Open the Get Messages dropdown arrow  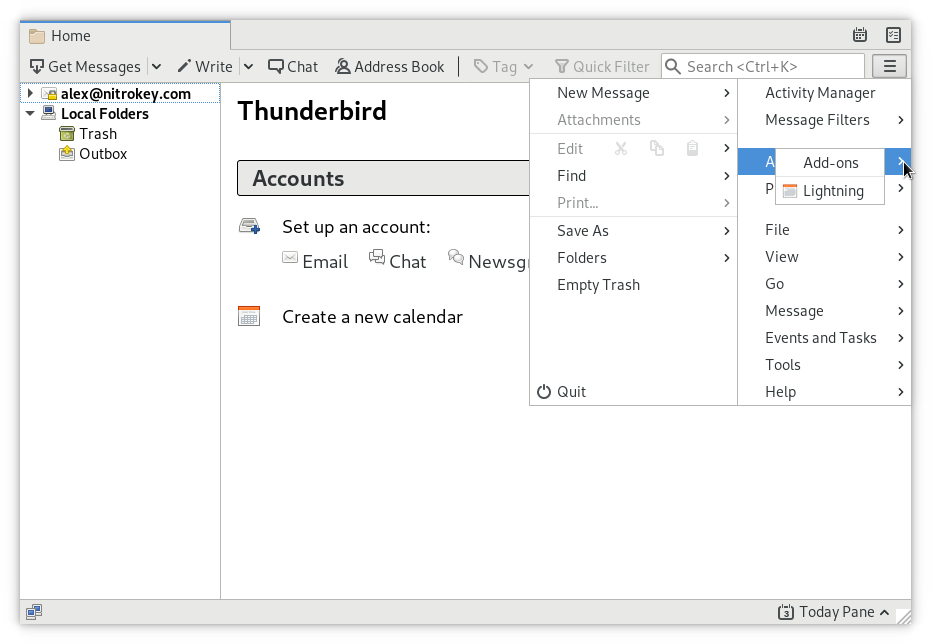point(156,66)
